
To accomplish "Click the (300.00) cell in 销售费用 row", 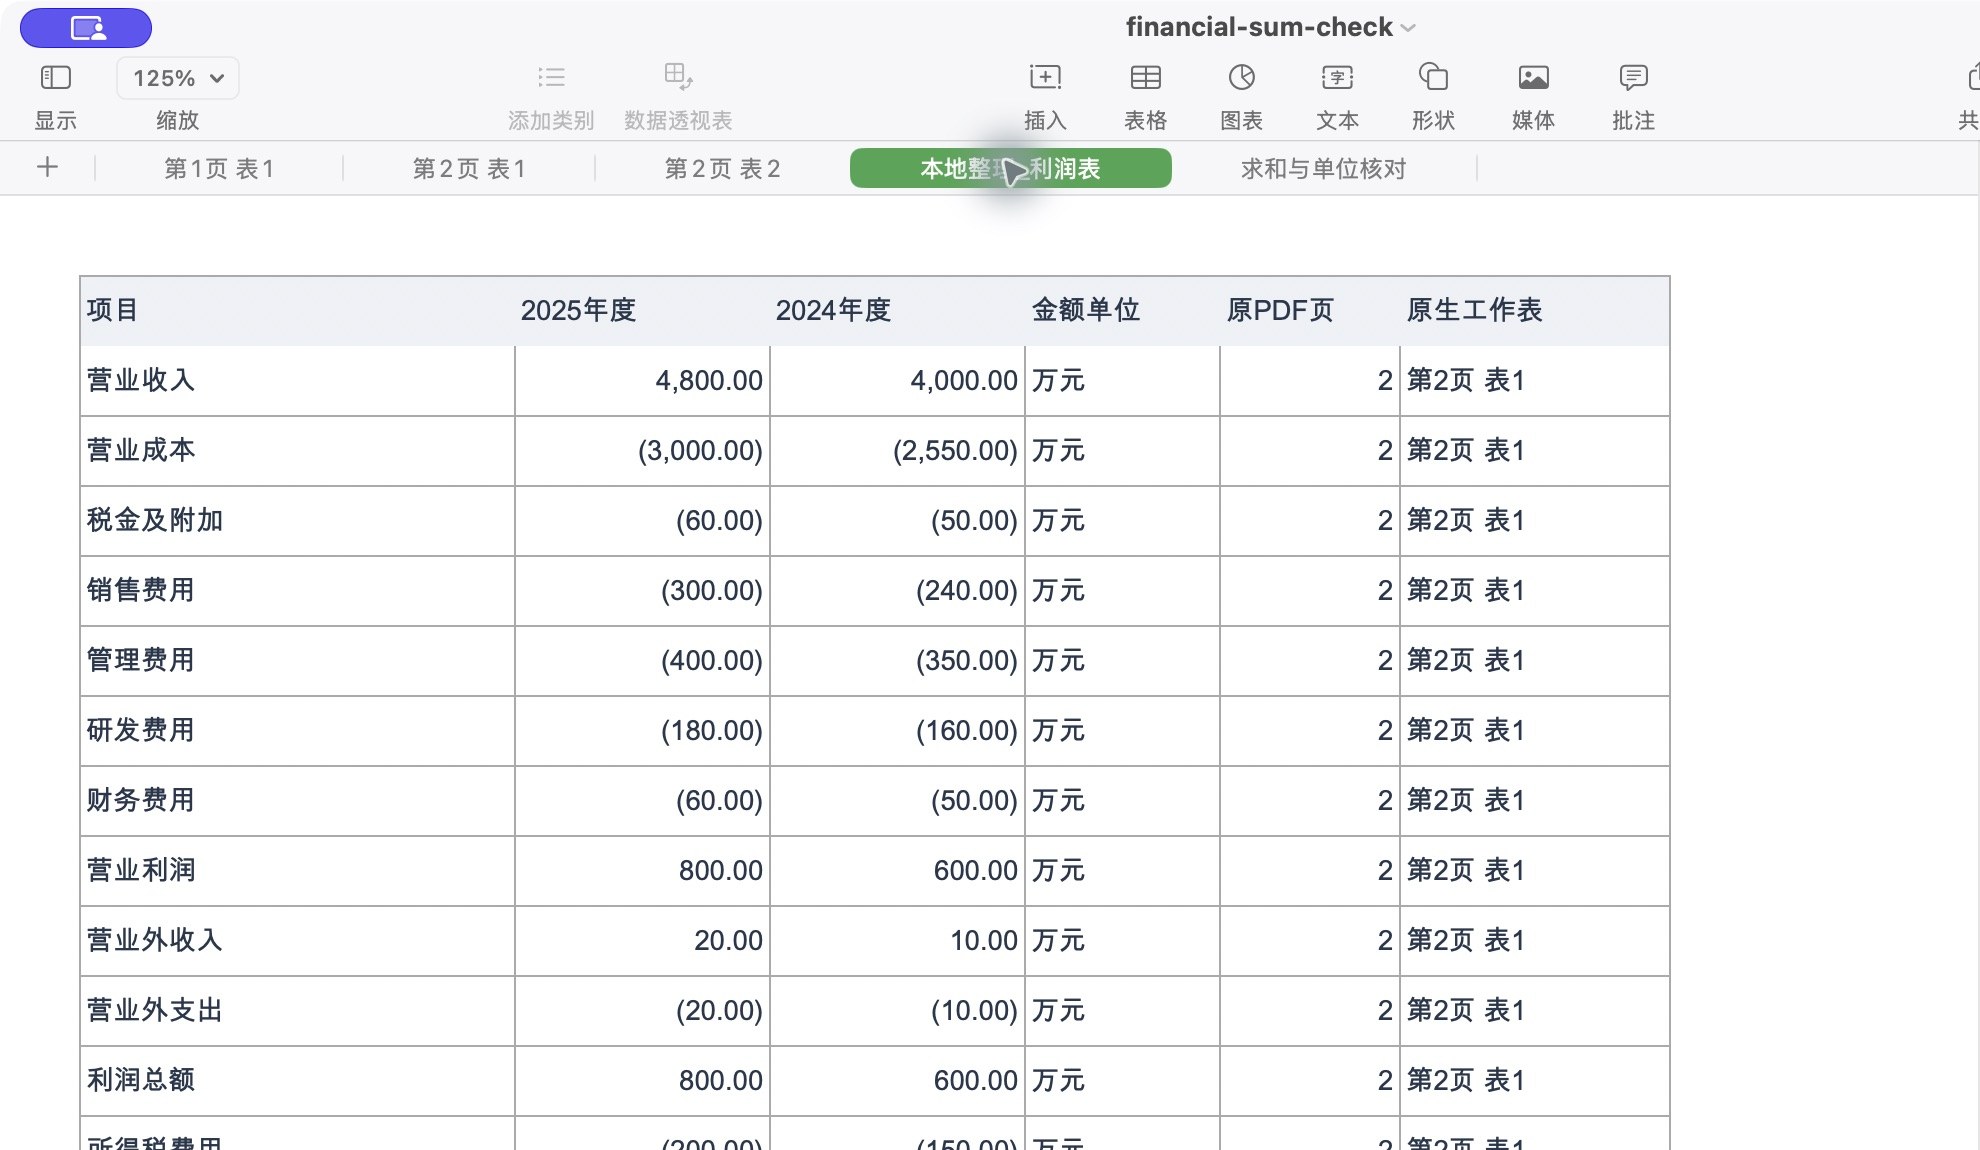I will point(642,591).
